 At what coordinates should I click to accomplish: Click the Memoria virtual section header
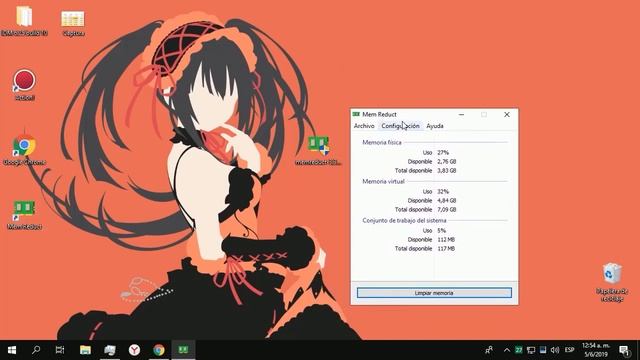coord(383,181)
